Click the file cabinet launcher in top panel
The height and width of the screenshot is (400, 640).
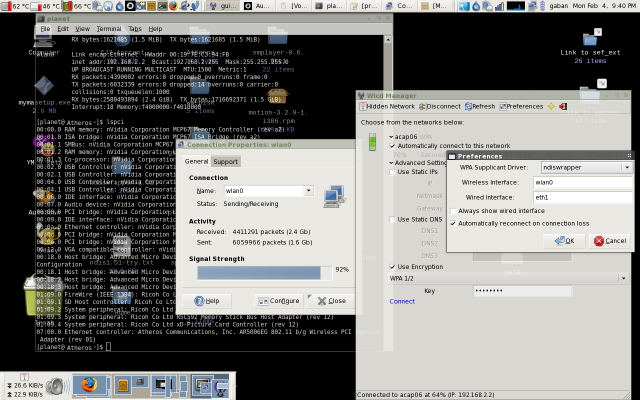point(151,6)
